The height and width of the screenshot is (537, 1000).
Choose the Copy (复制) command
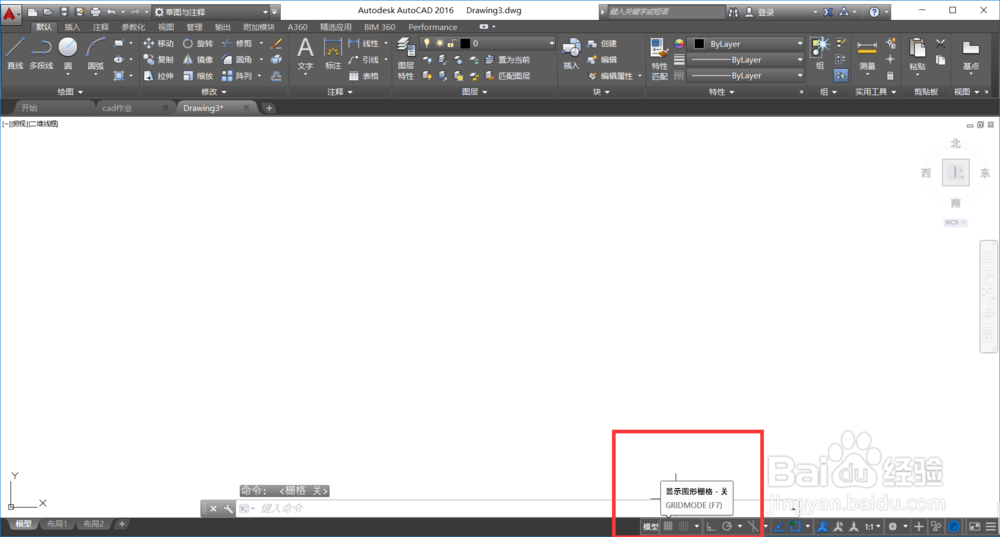point(158,59)
